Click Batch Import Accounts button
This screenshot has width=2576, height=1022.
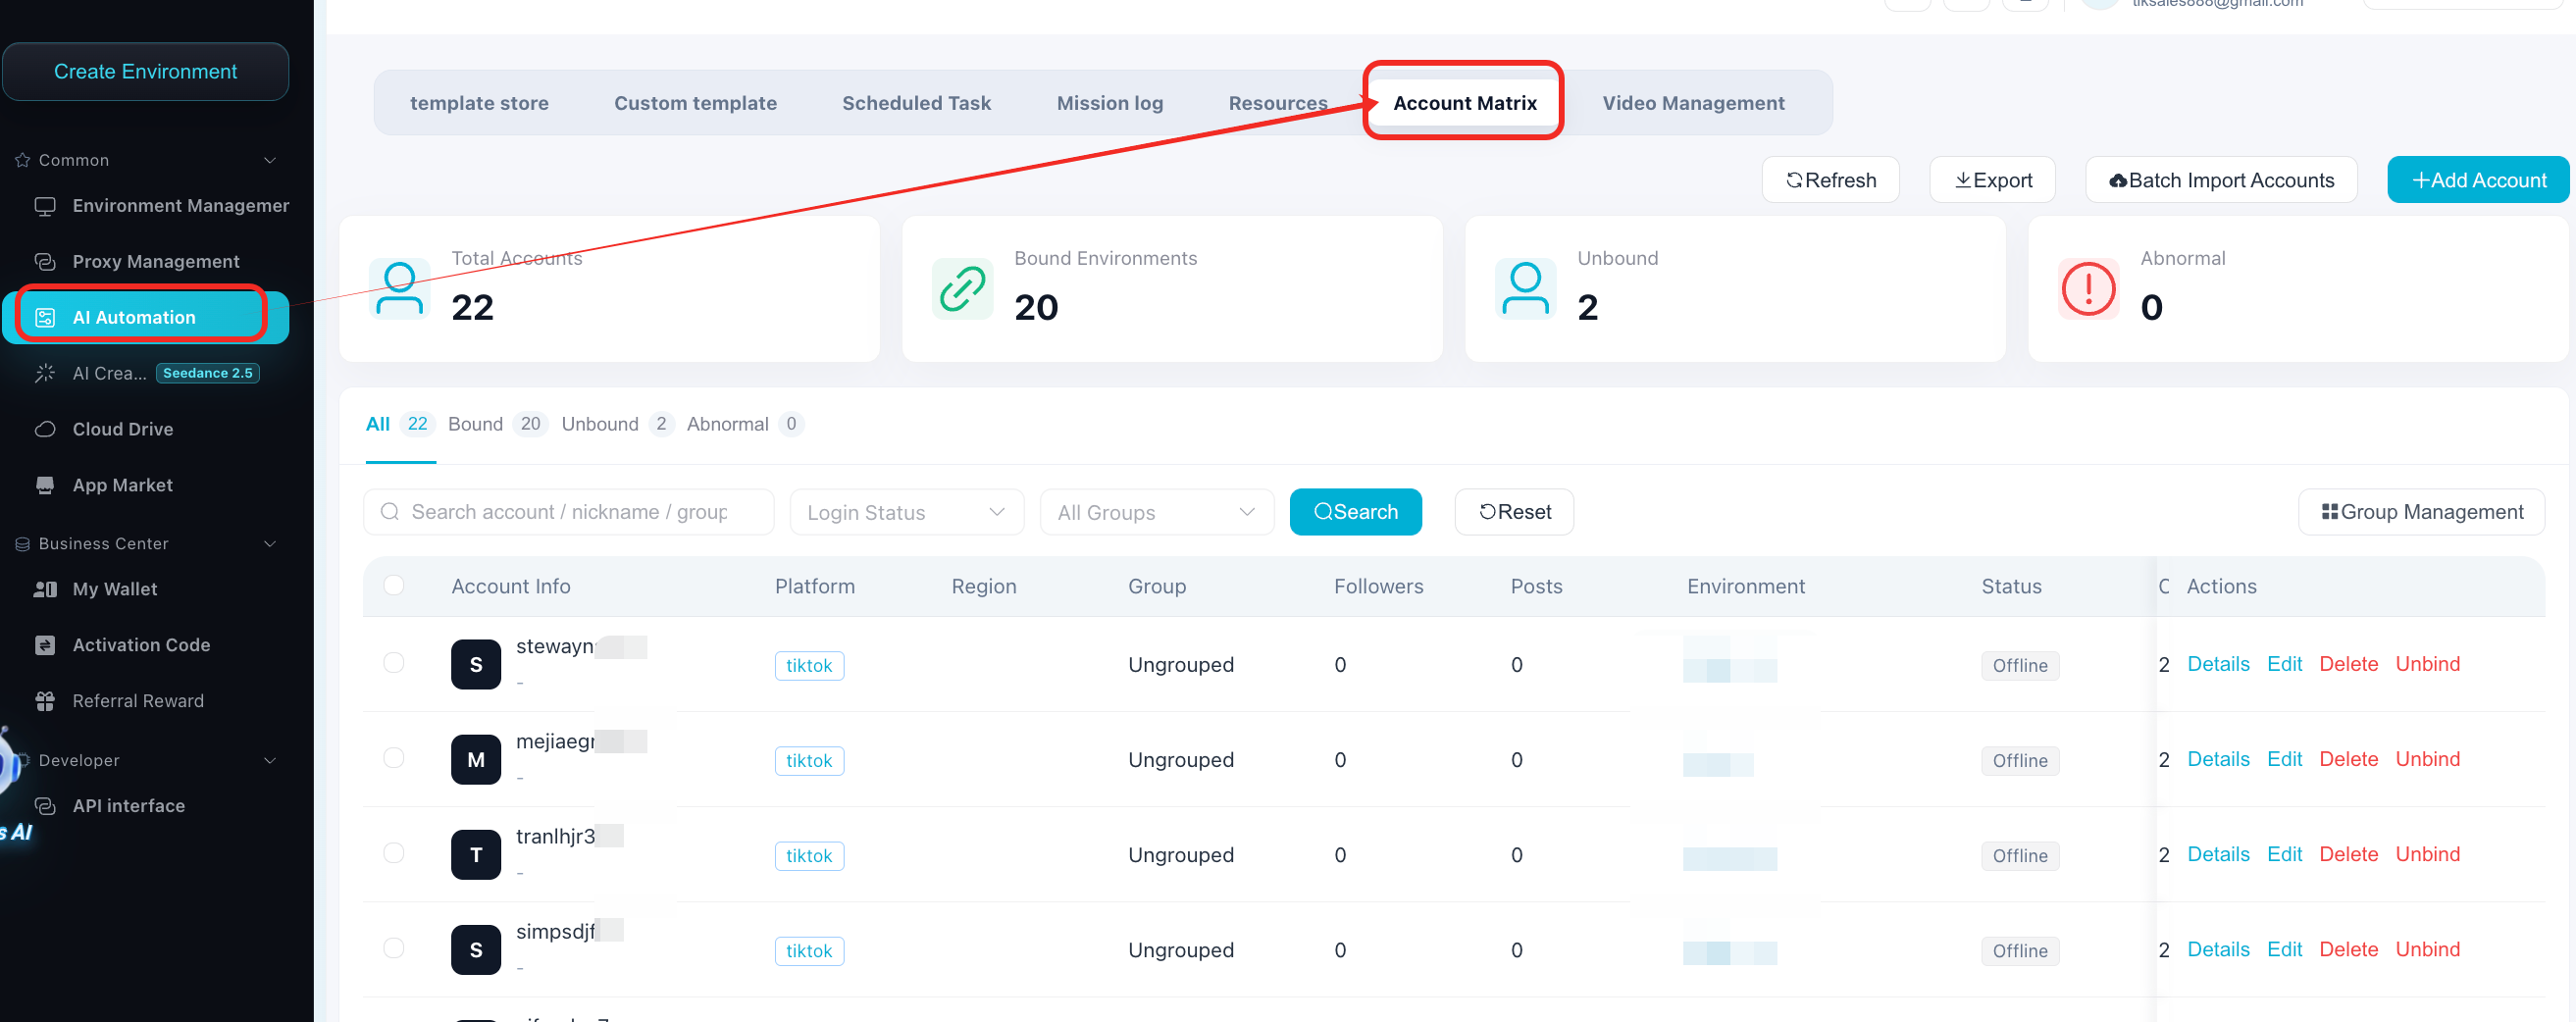2221,181
